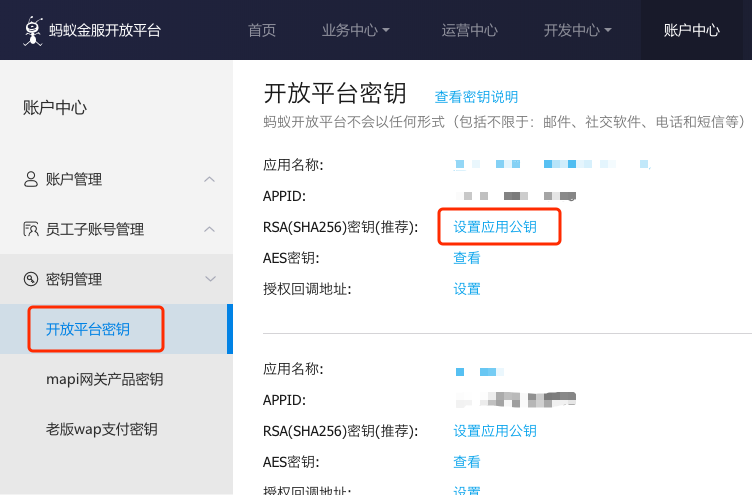Image resolution: width=752 pixels, height=495 pixels.
Task: Expand the 密钥管理 chevron arrow
Action: 209,279
